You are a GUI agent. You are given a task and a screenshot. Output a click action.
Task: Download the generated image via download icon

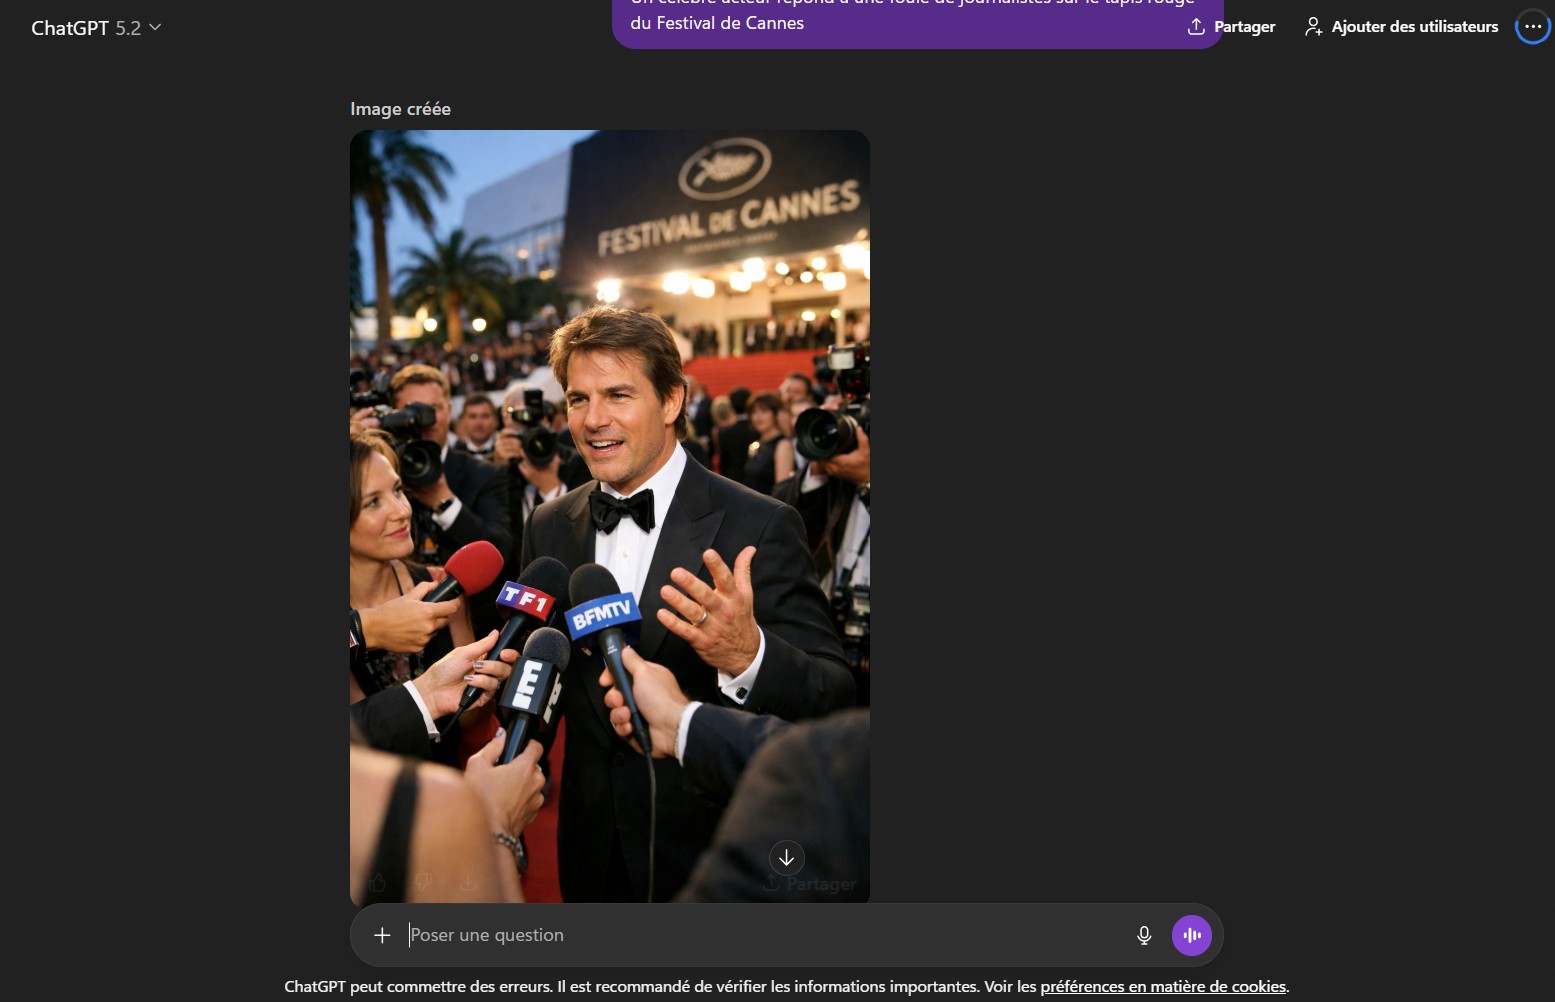[x=468, y=882]
